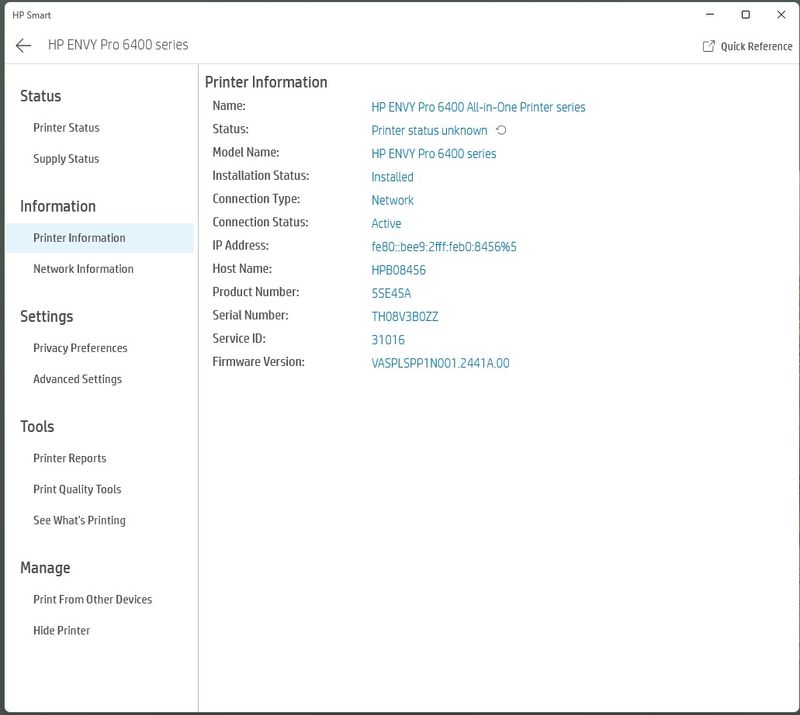Click the Information section heading
This screenshot has height=715, width=800.
click(58, 206)
